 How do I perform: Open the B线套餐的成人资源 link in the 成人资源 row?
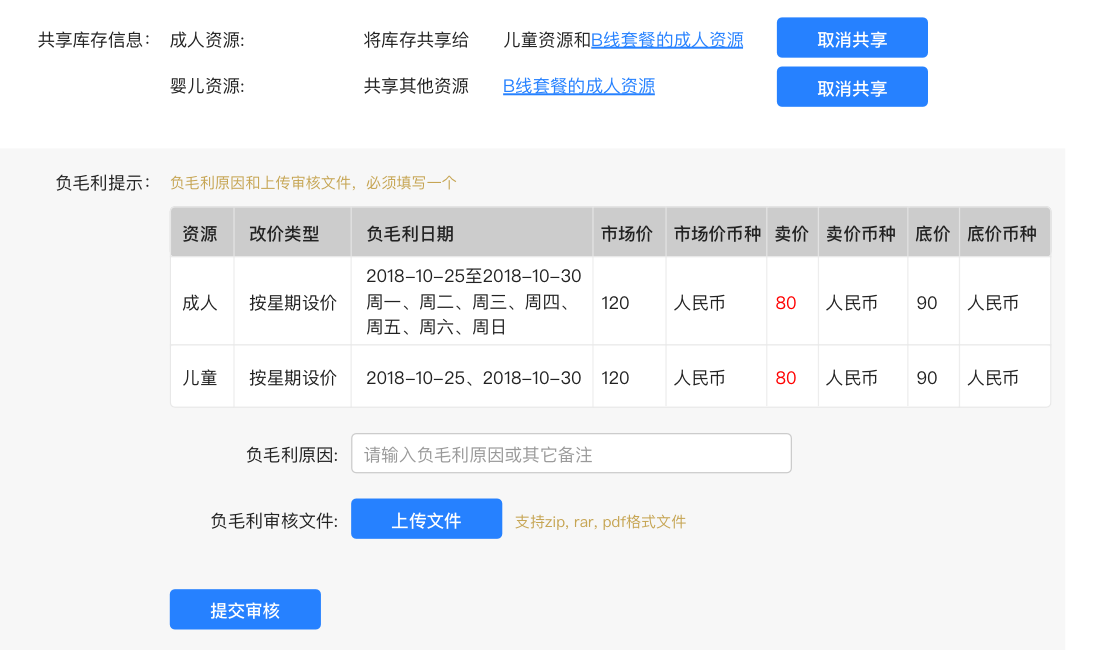tap(667, 40)
